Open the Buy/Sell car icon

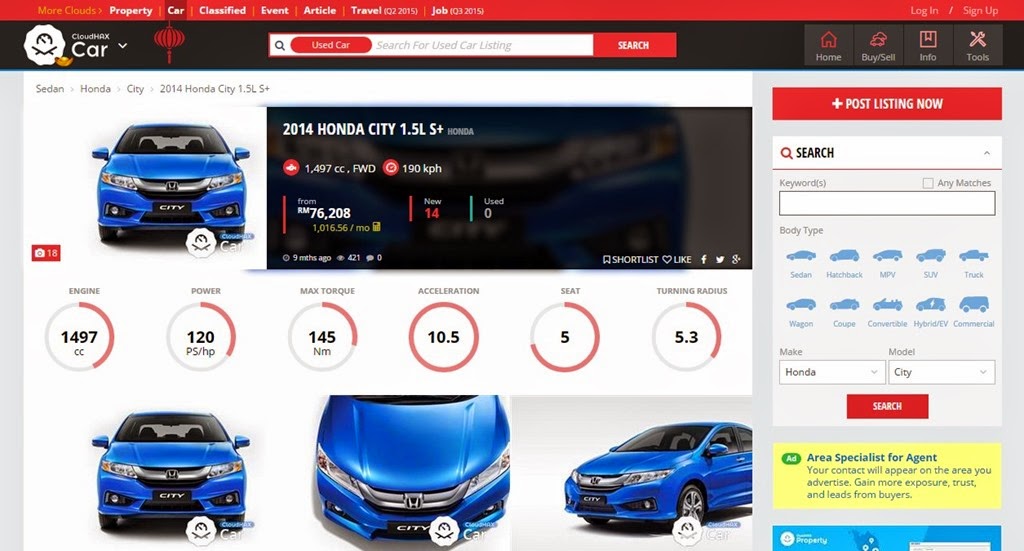click(878, 46)
